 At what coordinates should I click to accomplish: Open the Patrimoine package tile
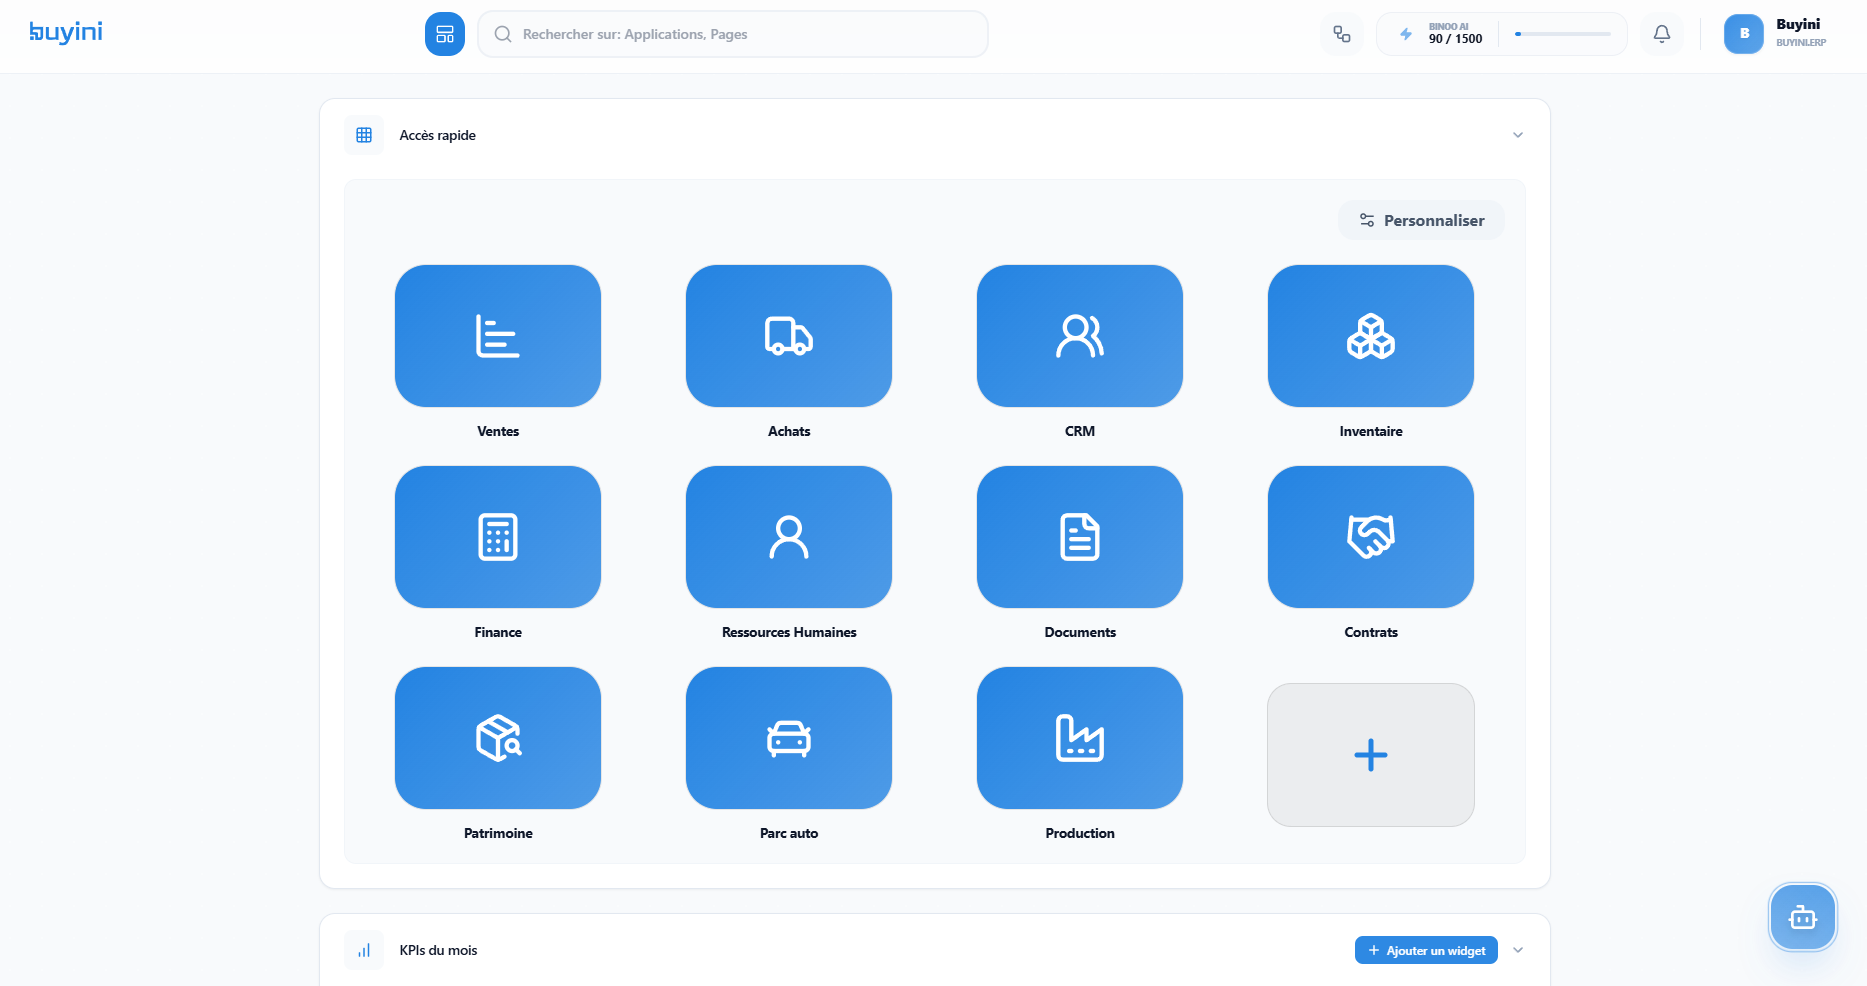pyautogui.click(x=498, y=738)
